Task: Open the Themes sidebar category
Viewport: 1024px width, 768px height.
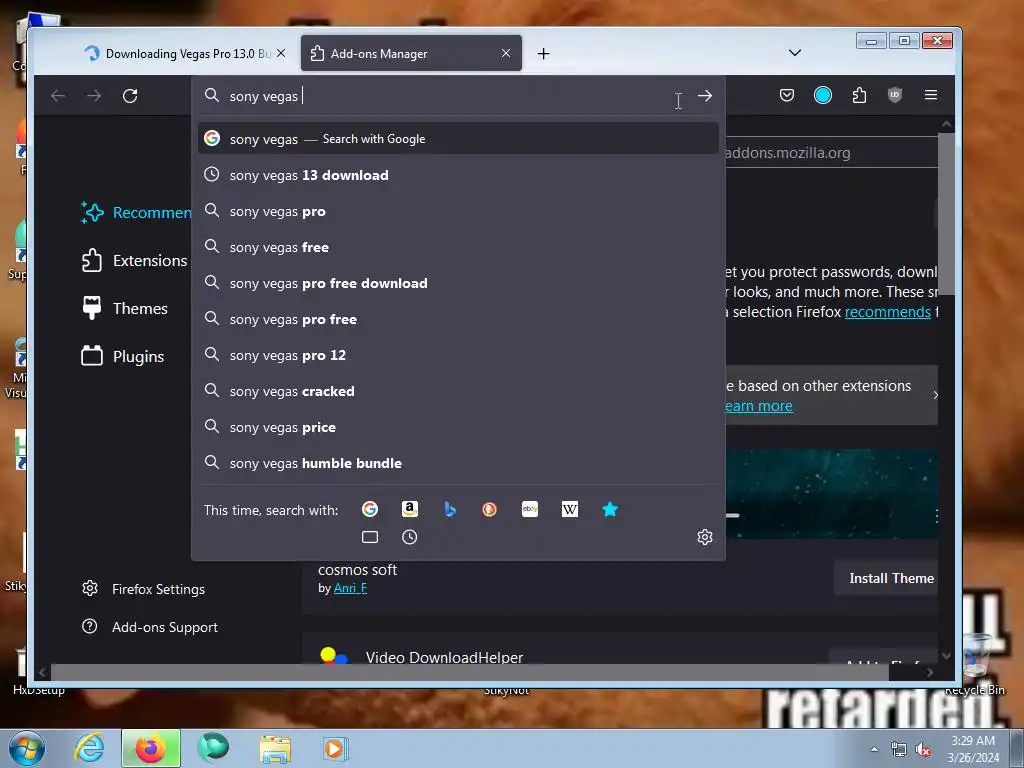Action: pos(124,308)
